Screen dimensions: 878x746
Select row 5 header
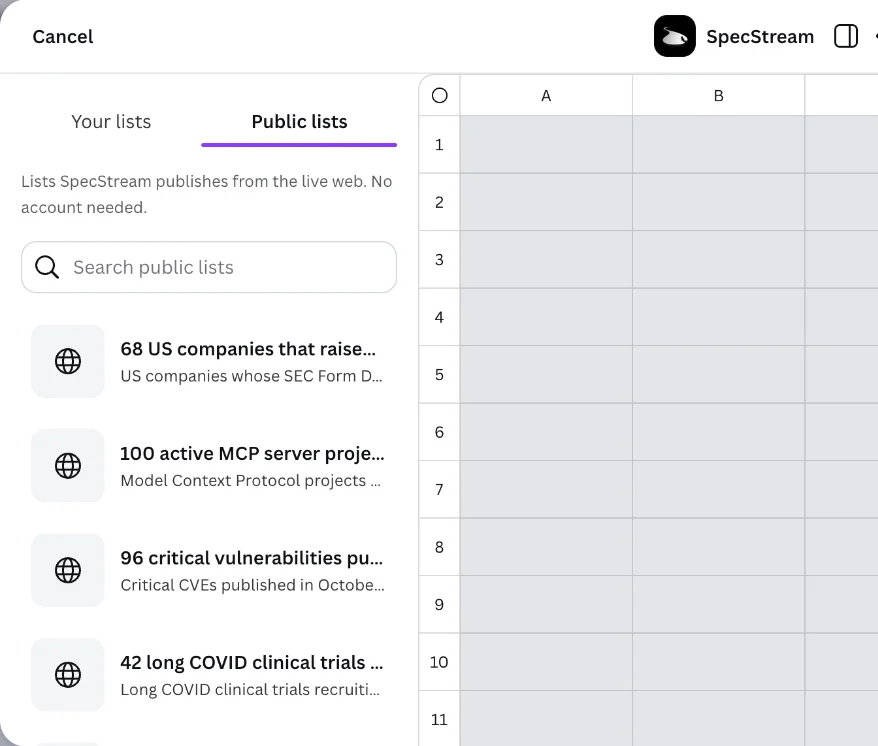440,375
